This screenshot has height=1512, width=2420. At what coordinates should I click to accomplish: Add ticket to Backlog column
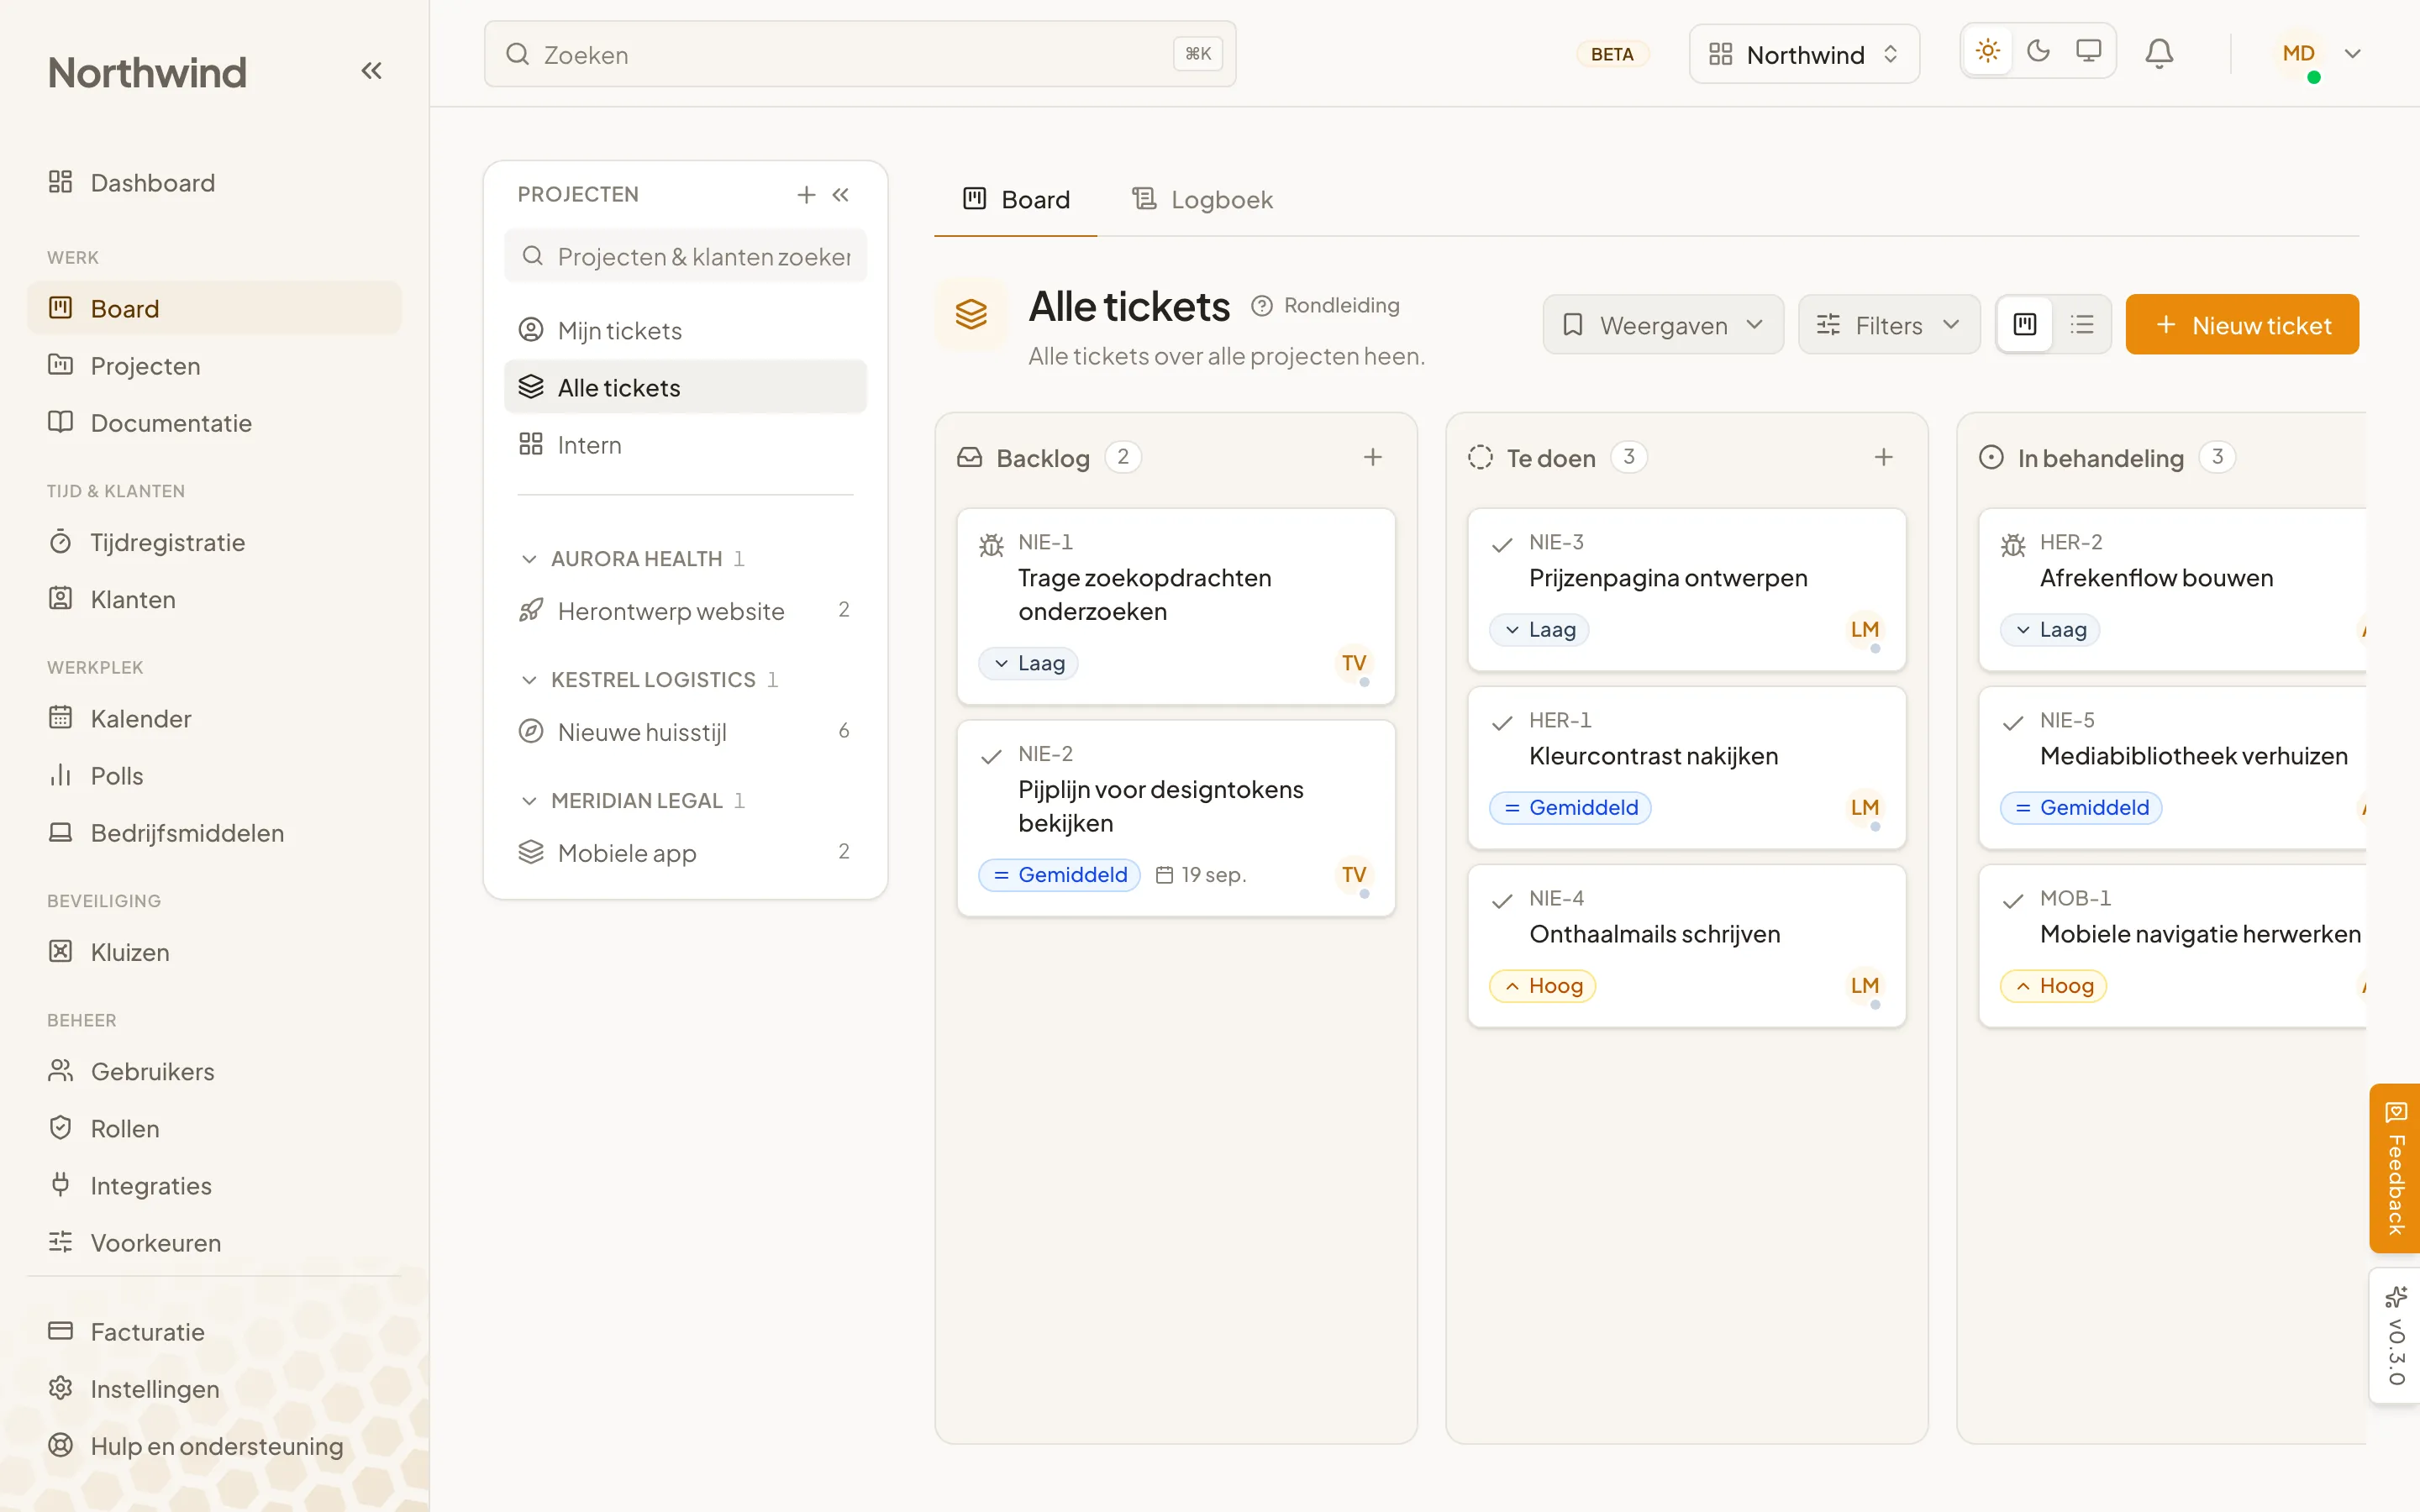(x=1373, y=457)
